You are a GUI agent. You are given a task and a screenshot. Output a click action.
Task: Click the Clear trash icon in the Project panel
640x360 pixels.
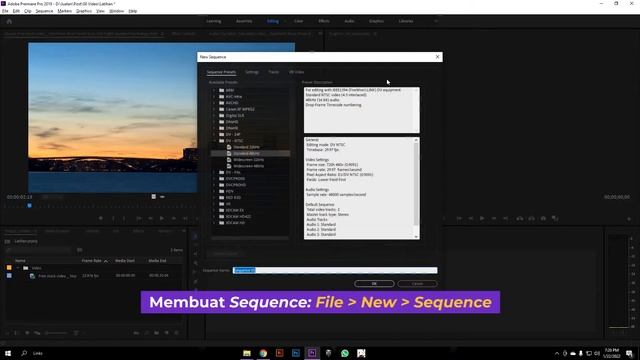point(177,333)
